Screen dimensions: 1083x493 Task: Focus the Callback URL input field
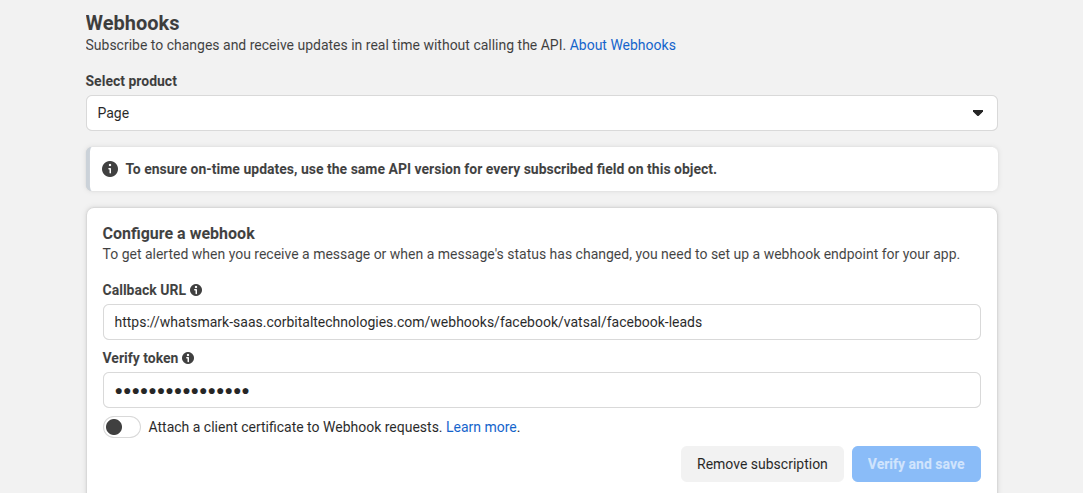541,322
